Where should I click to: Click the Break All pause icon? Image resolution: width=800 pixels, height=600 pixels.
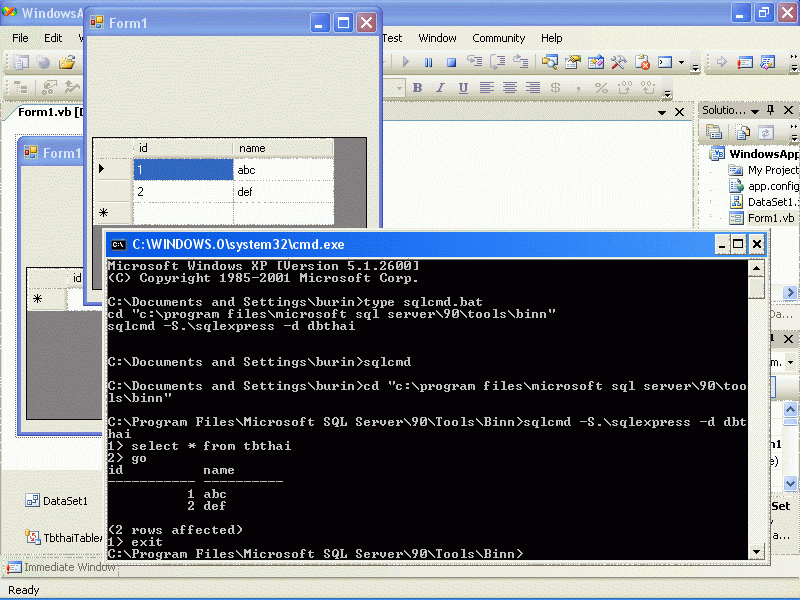click(428, 62)
